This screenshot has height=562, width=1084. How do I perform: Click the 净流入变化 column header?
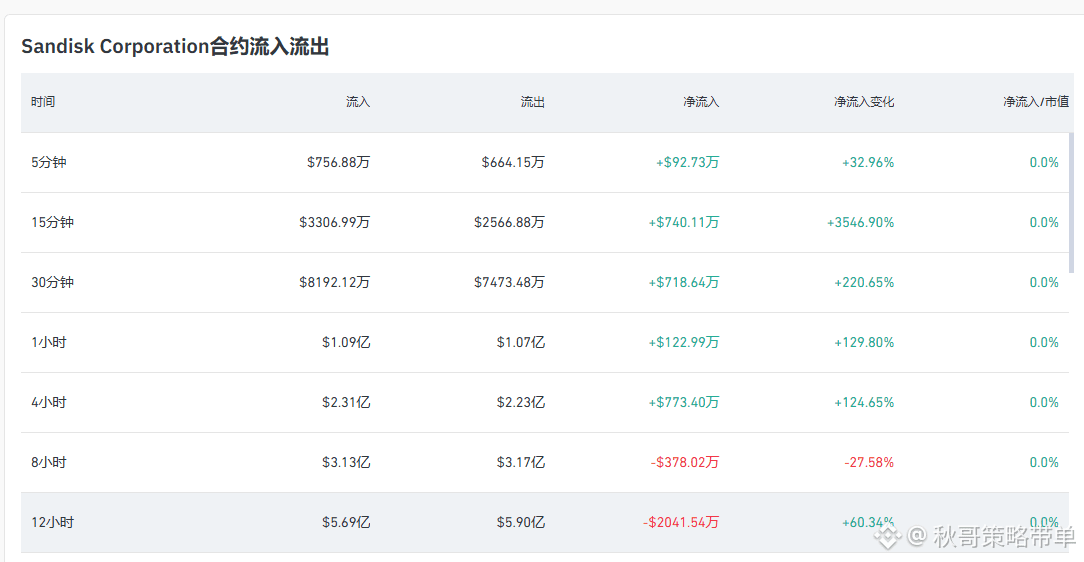[x=864, y=102]
